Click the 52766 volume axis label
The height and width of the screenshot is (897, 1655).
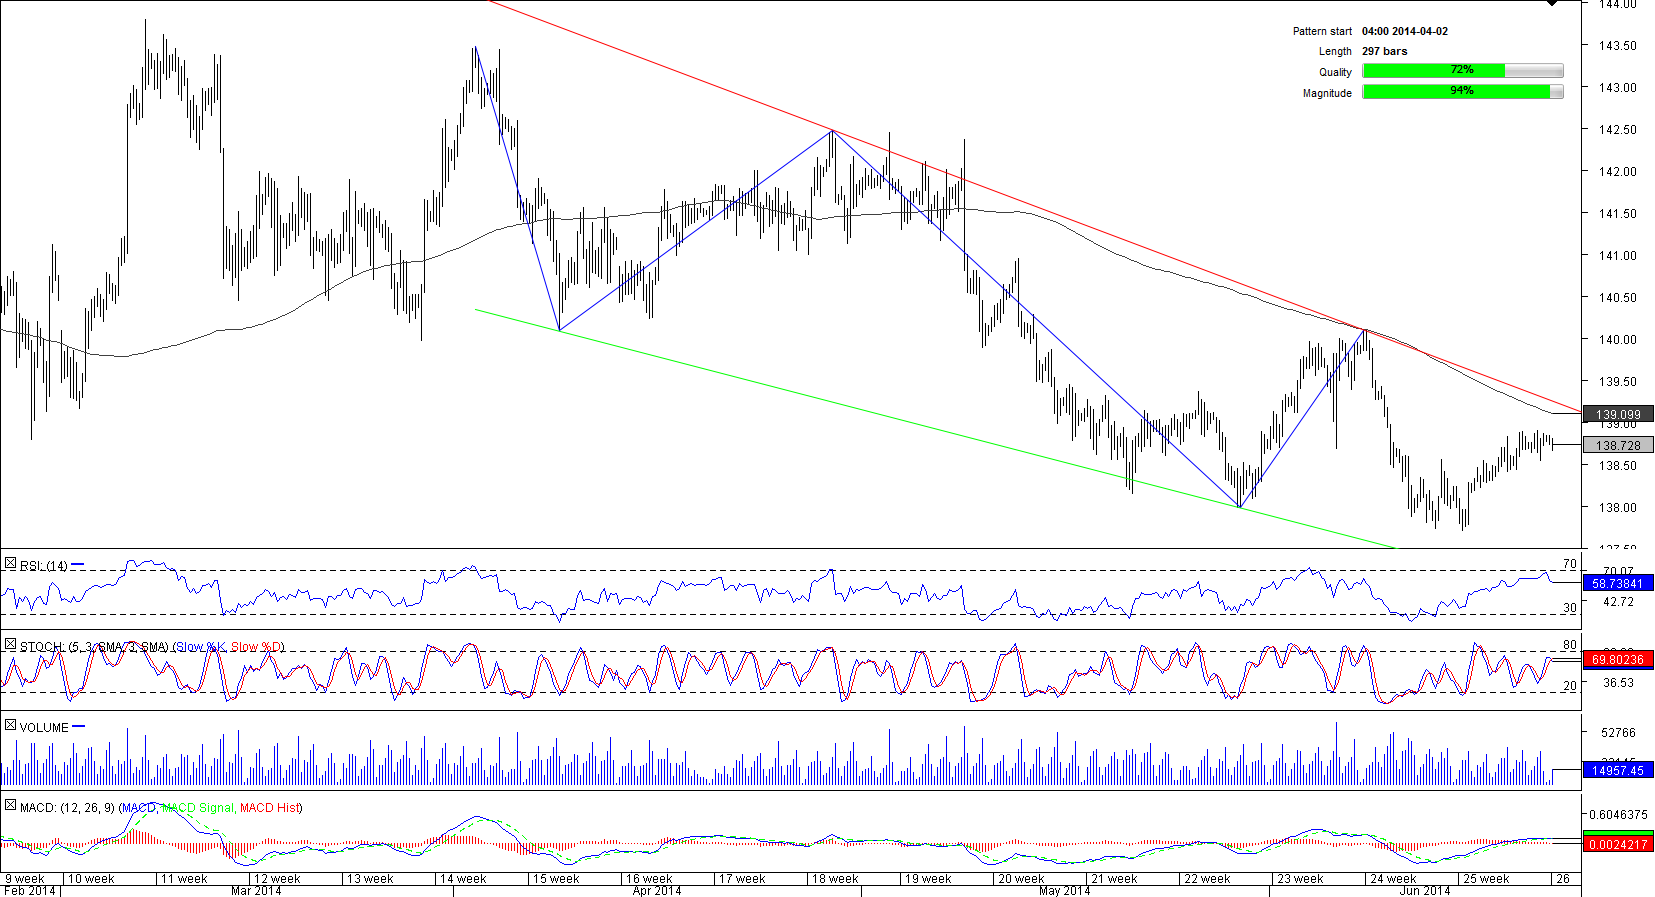(1618, 733)
